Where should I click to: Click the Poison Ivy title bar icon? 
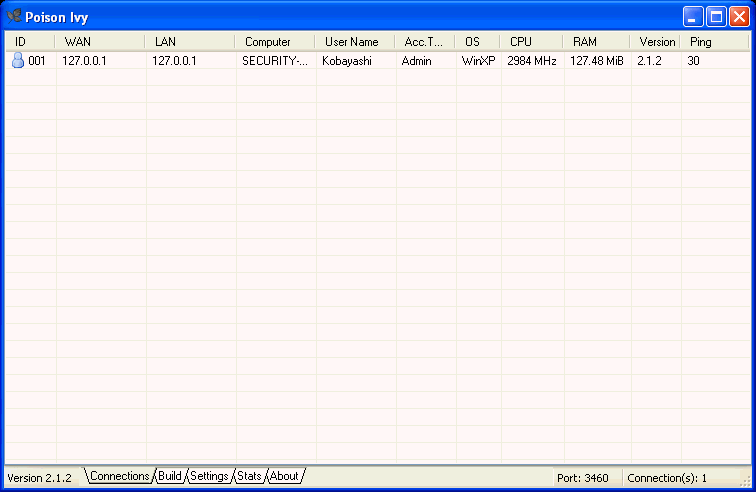click(x=14, y=16)
